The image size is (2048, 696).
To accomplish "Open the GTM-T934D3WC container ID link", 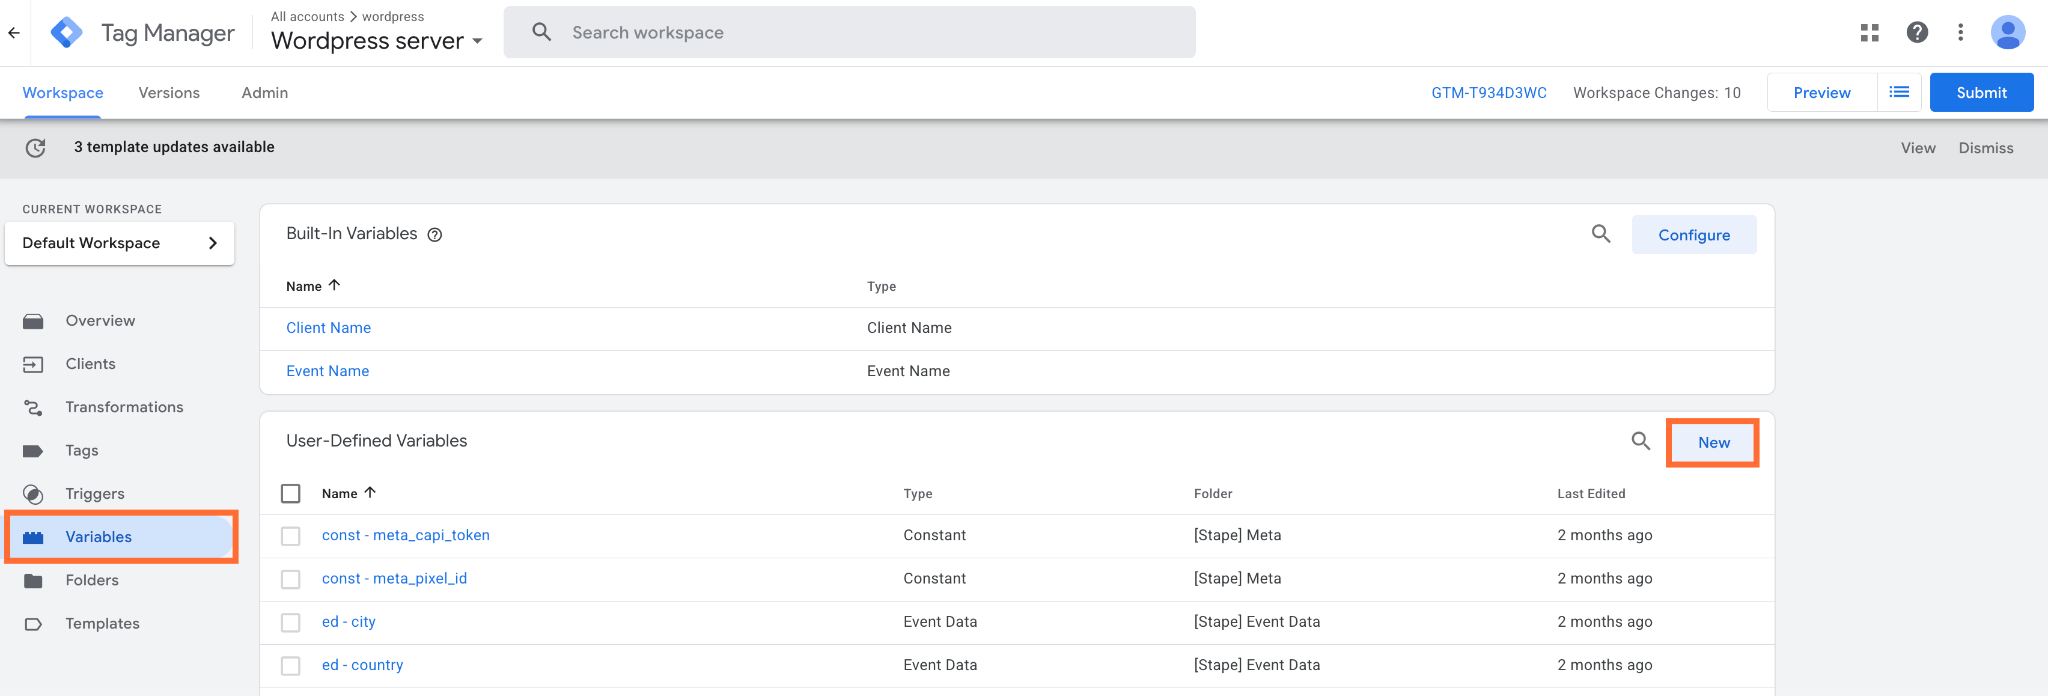I will pos(1489,92).
